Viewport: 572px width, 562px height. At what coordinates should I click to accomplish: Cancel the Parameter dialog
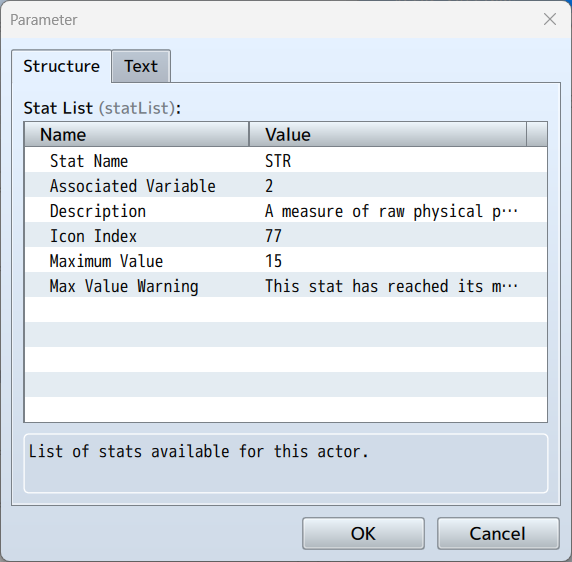(x=498, y=533)
